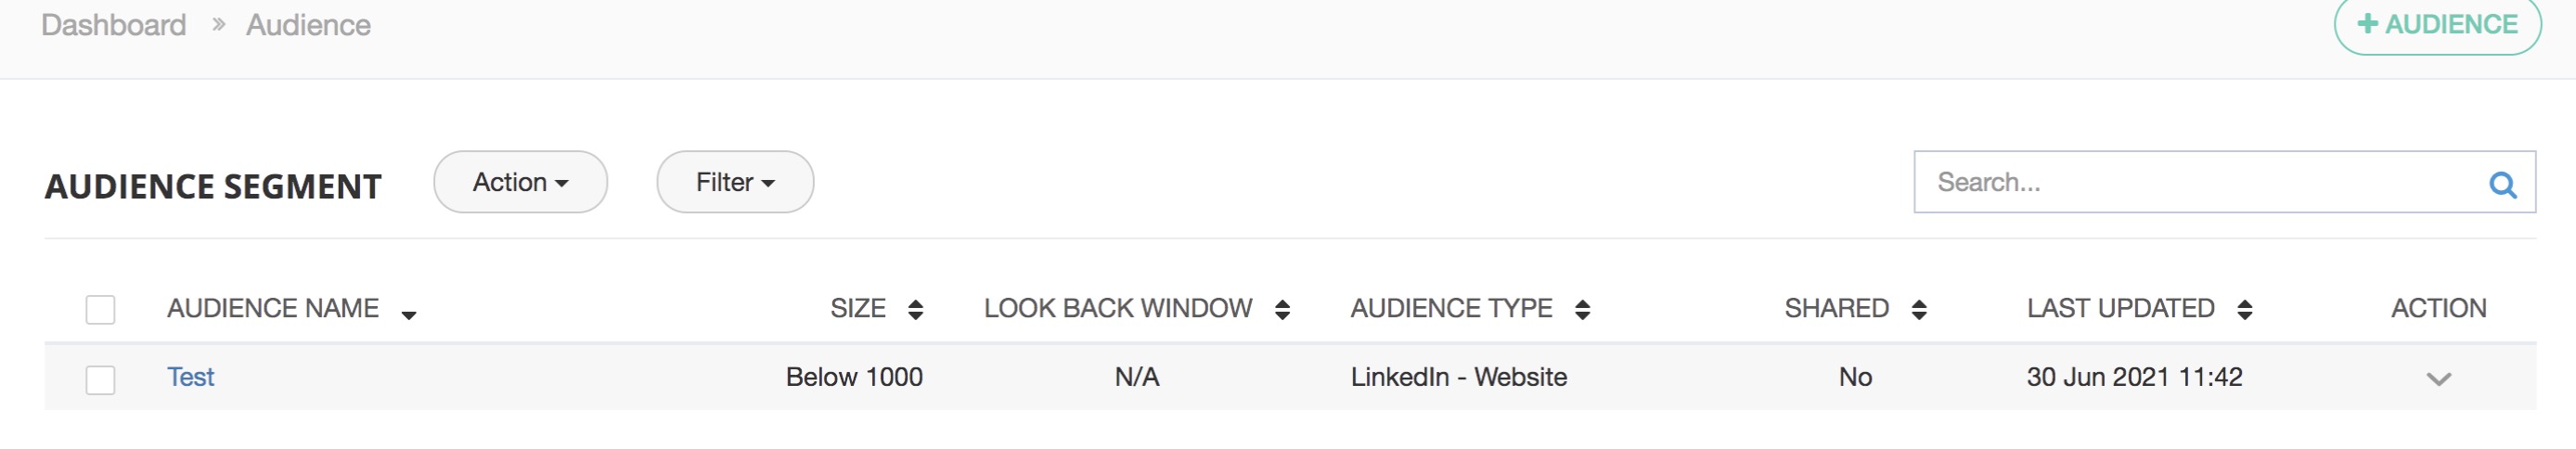
Task: Click the Audience breadcrumb
Action: (x=308, y=25)
